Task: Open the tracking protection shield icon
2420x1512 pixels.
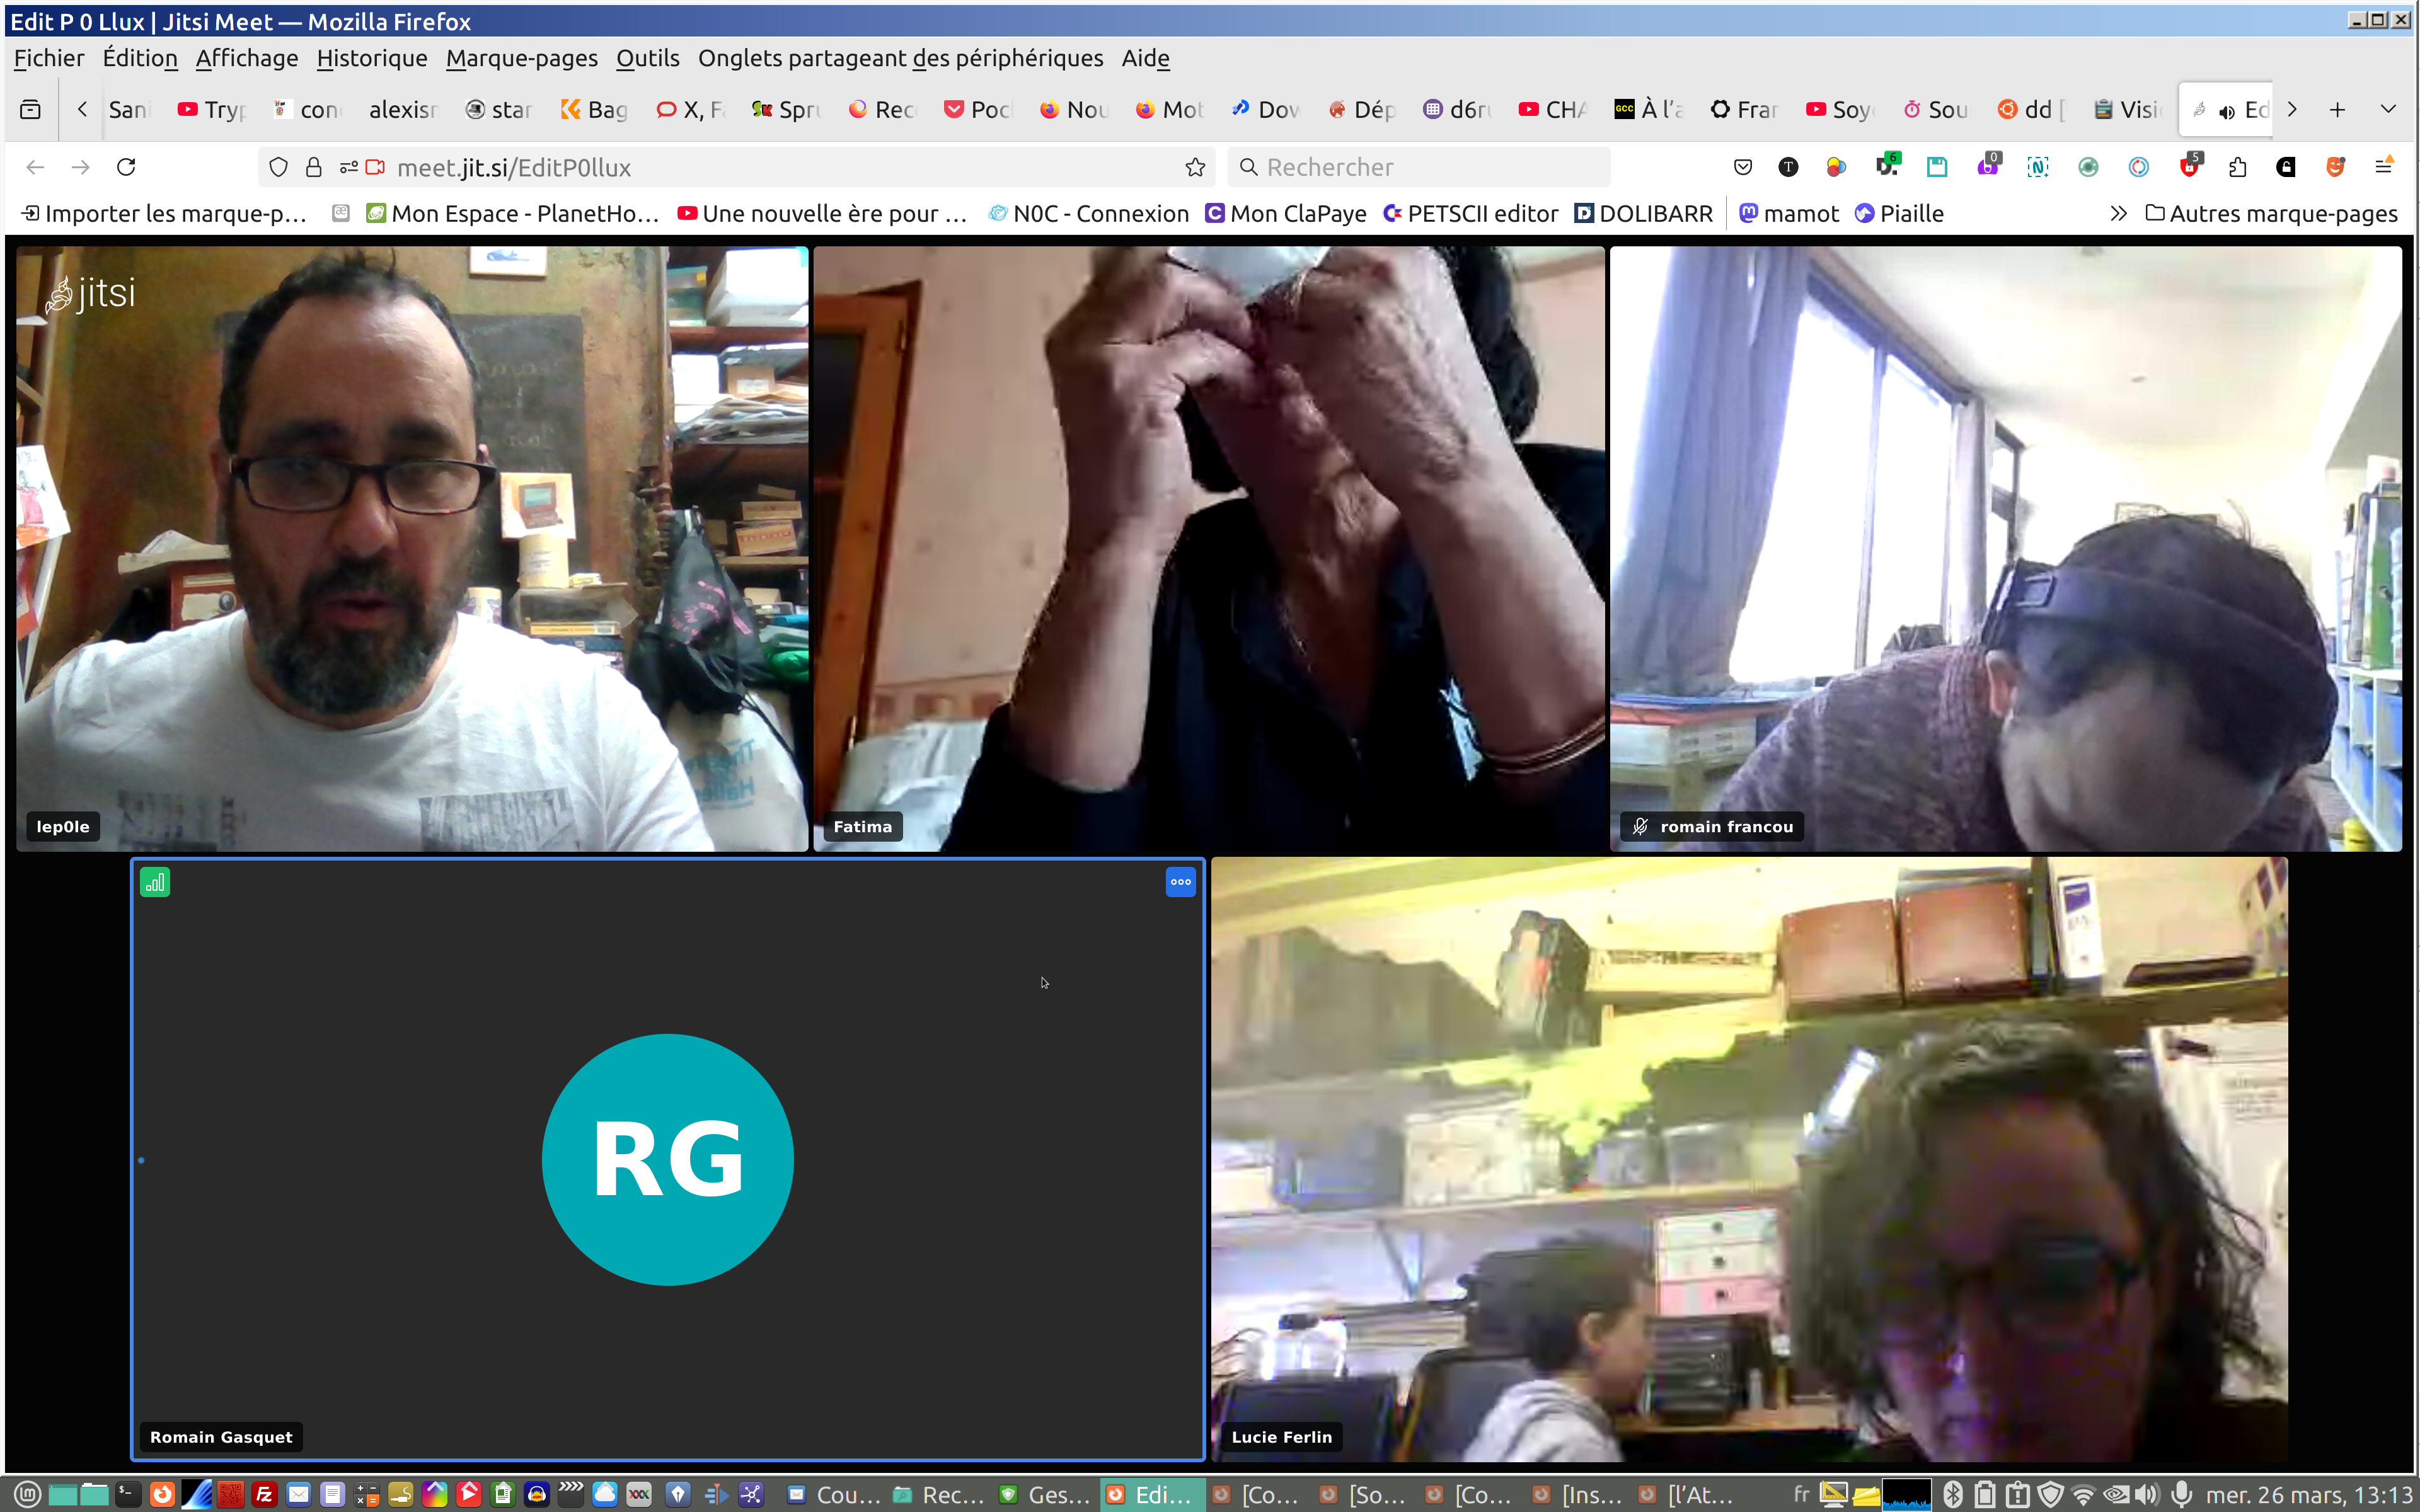Action: pyautogui.click(x=279, y=167)
